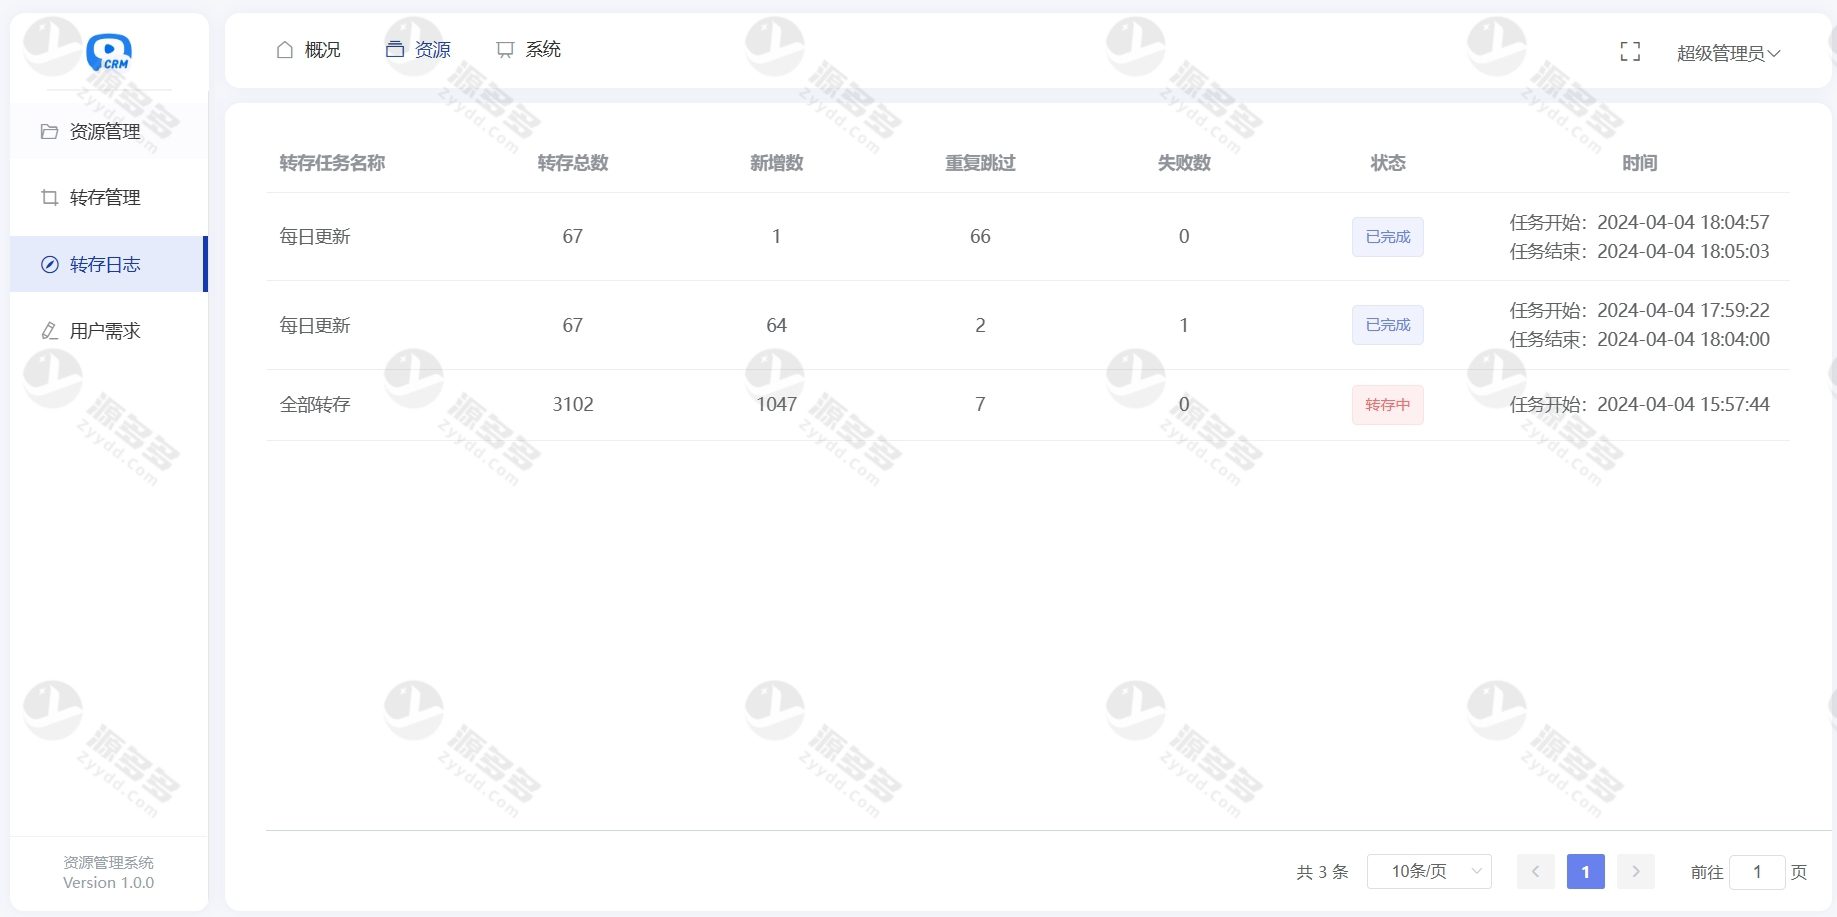Click the home icon beside 概况
Image resolution: width=1837 pixels, height=917 pixels.
click(285, 50)
